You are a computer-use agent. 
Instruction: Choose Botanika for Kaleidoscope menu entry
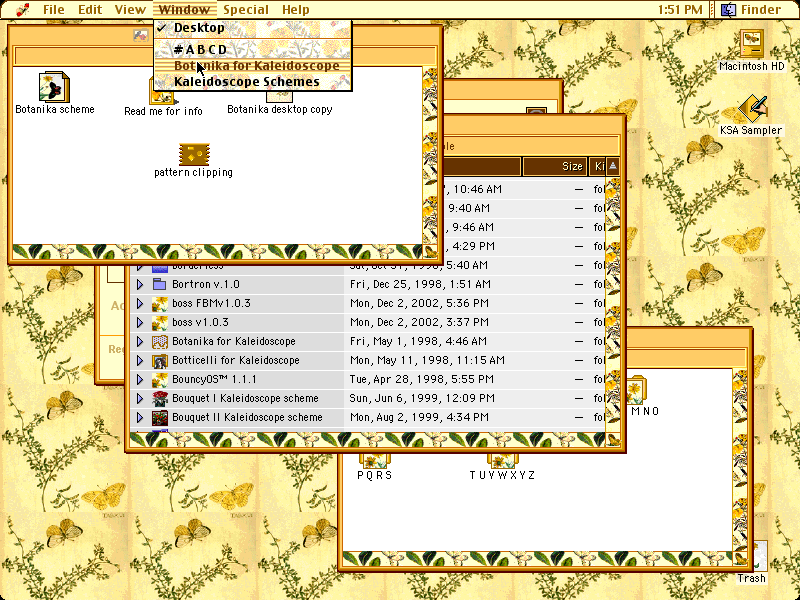253,66
